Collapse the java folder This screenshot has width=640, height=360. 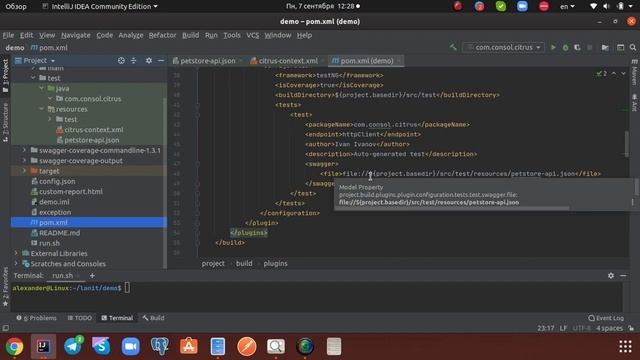click(42, 88)
